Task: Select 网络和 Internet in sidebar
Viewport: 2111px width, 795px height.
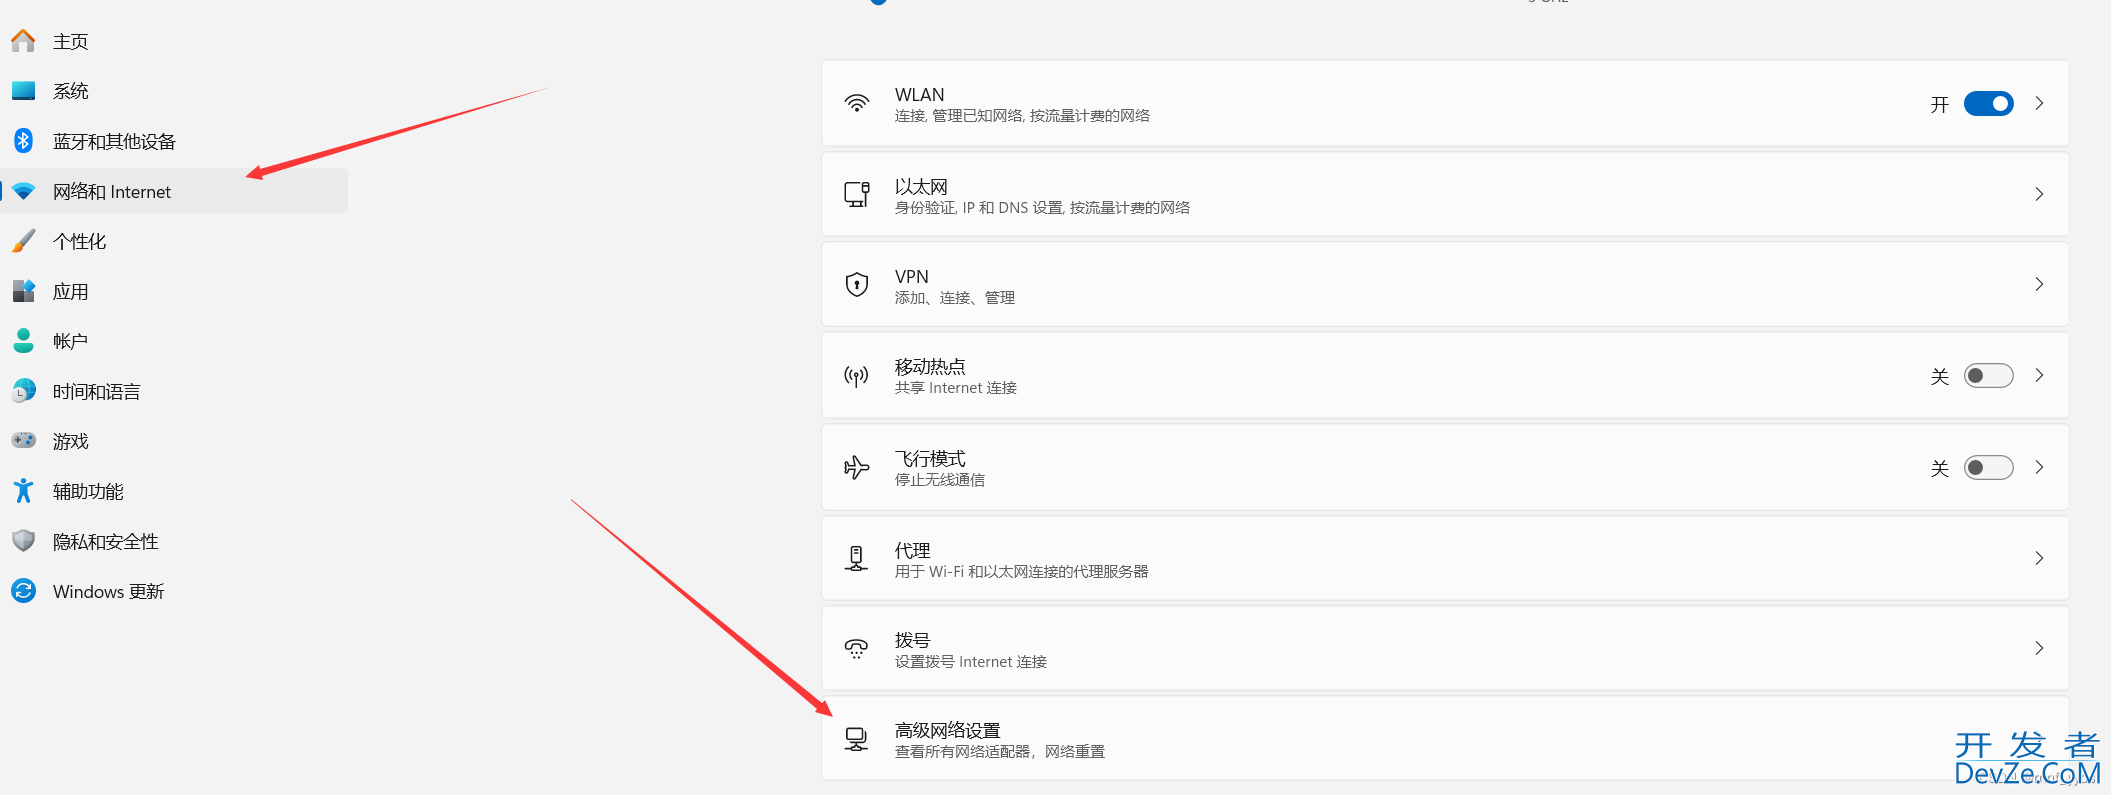Action: point(174,191)
